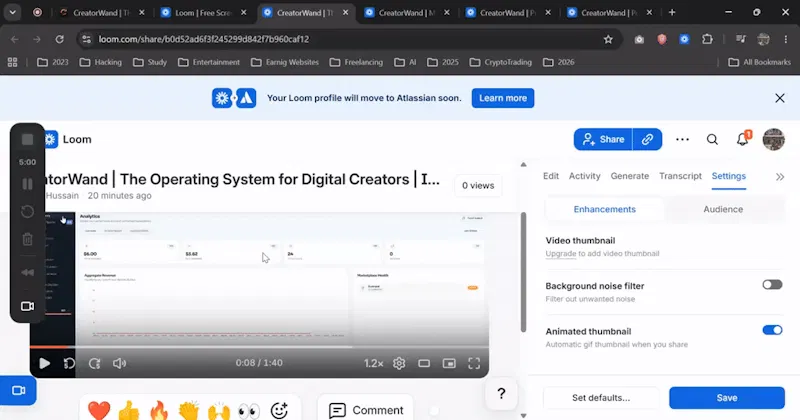Open the Freelancing bookmarks folder
This screenshot has height=420, width=800.
coord(356,62)
